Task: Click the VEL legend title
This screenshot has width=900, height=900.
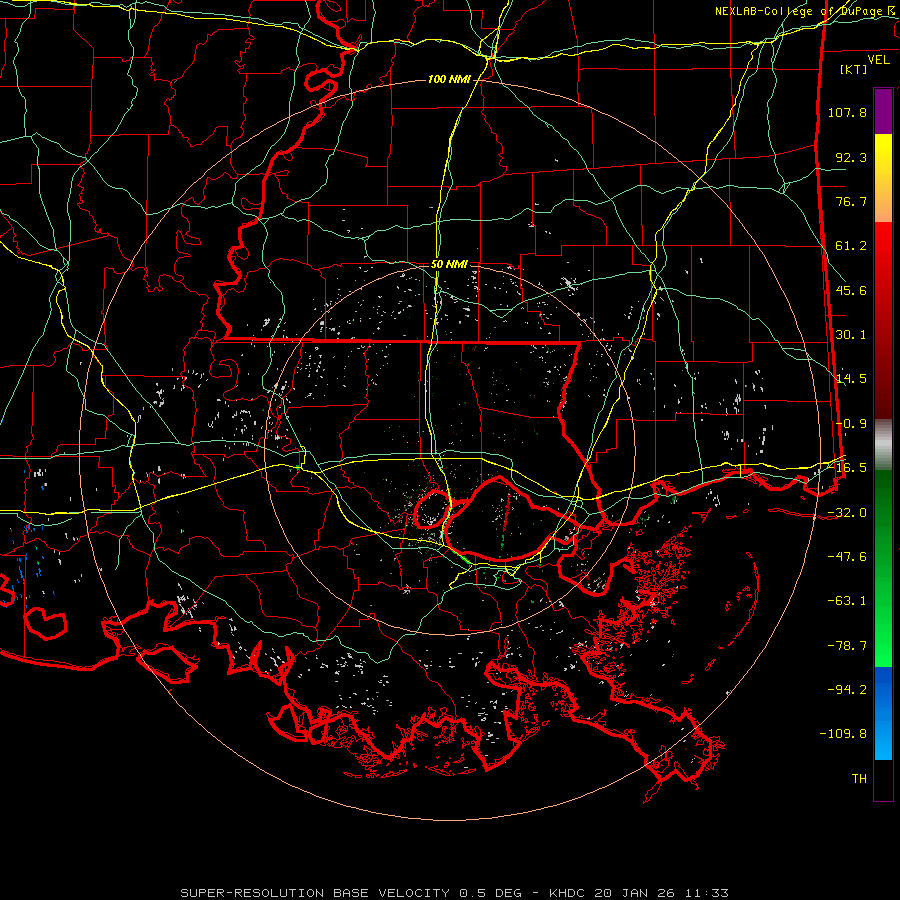Action: (x=878, y=60)
